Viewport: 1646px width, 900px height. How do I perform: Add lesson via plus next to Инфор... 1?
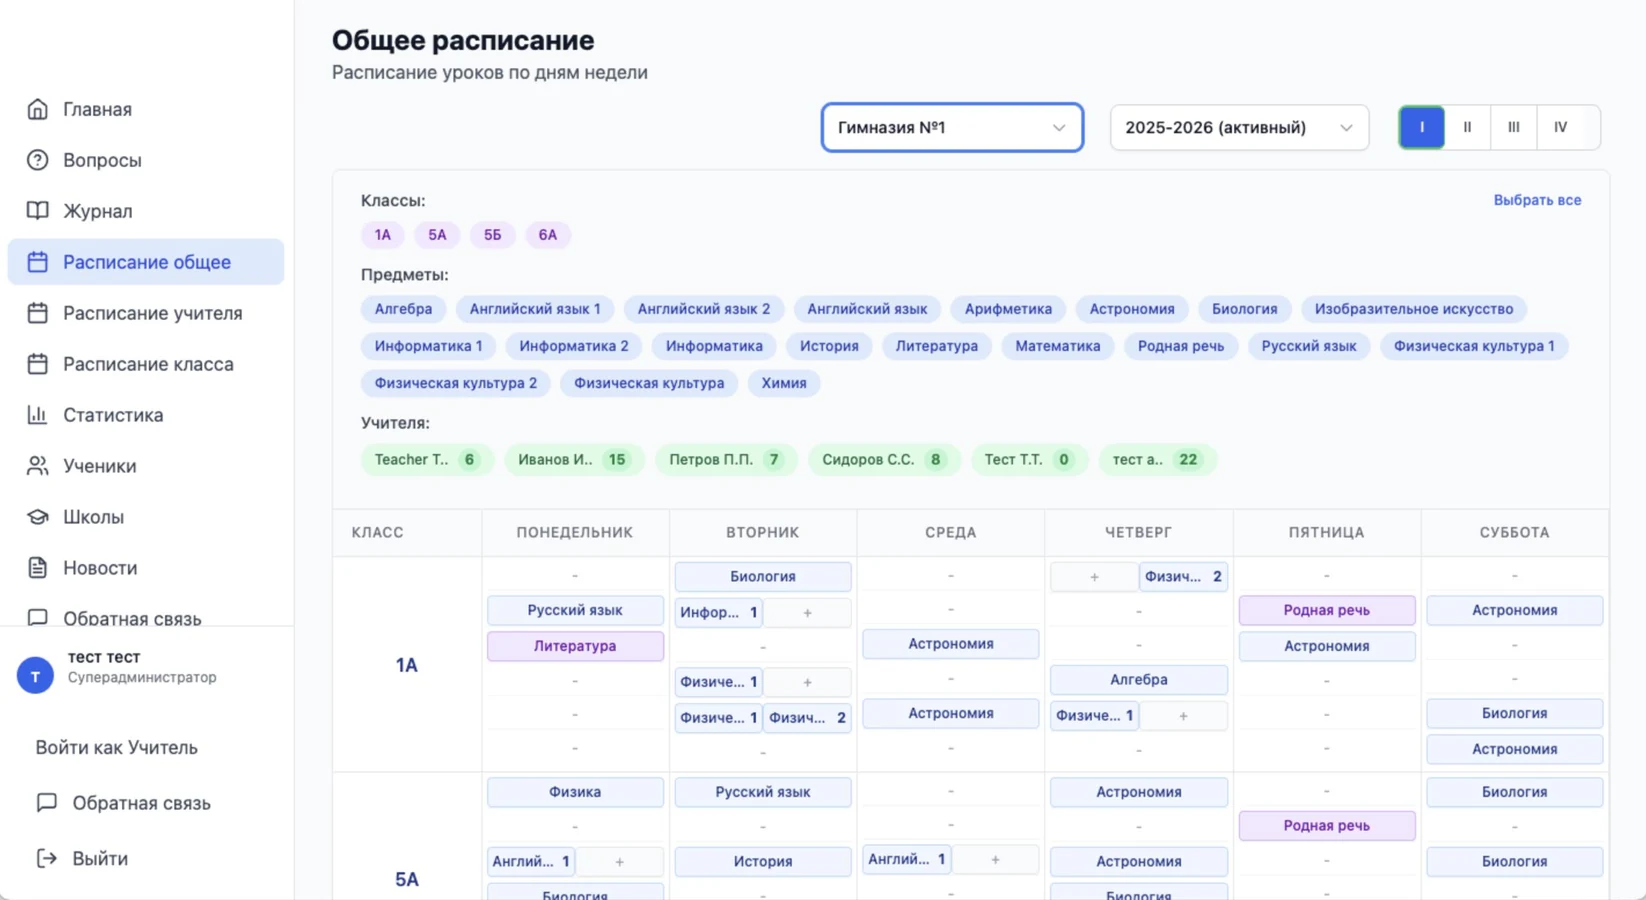[x=807, y=612]
